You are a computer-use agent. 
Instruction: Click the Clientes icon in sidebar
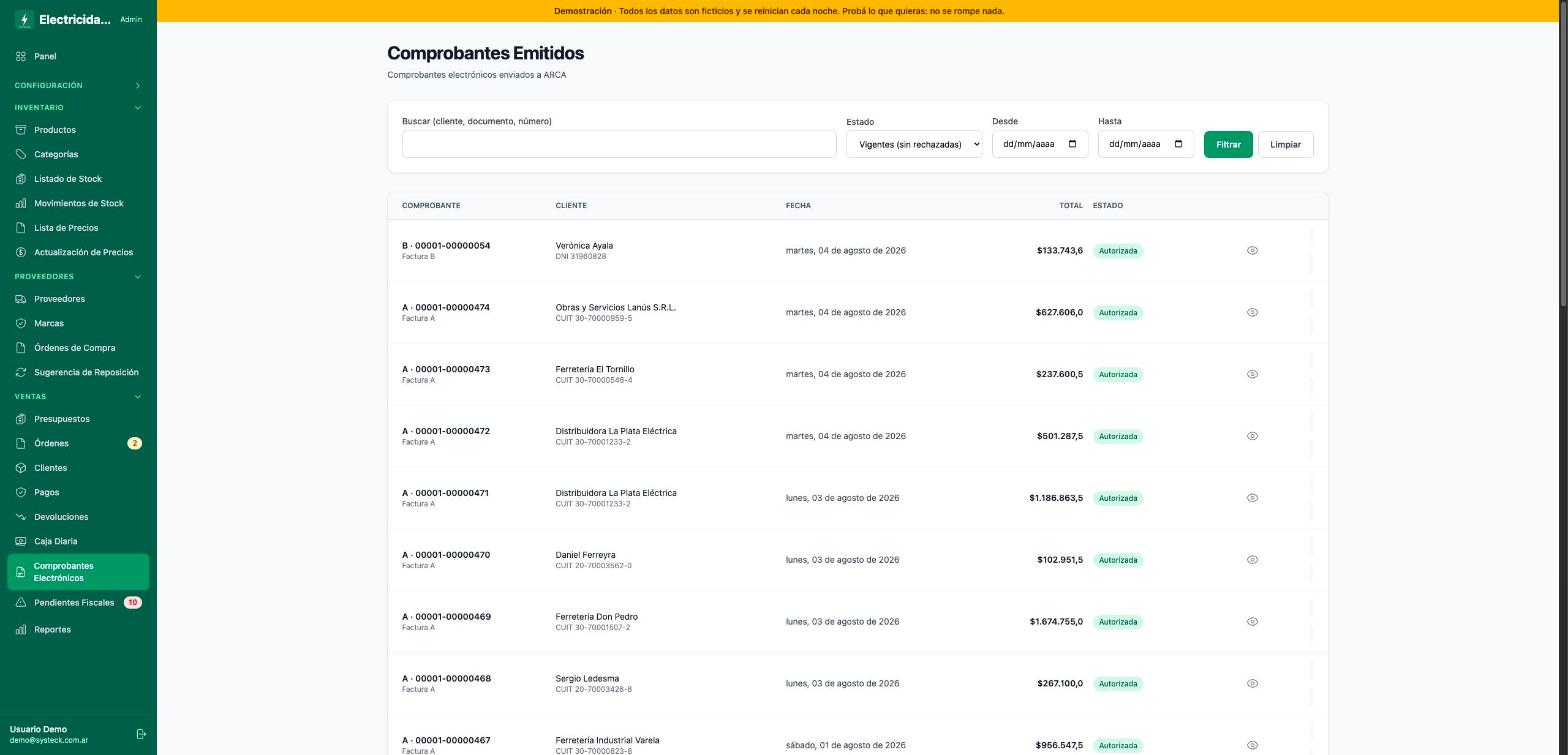click(x=20, y=468)
